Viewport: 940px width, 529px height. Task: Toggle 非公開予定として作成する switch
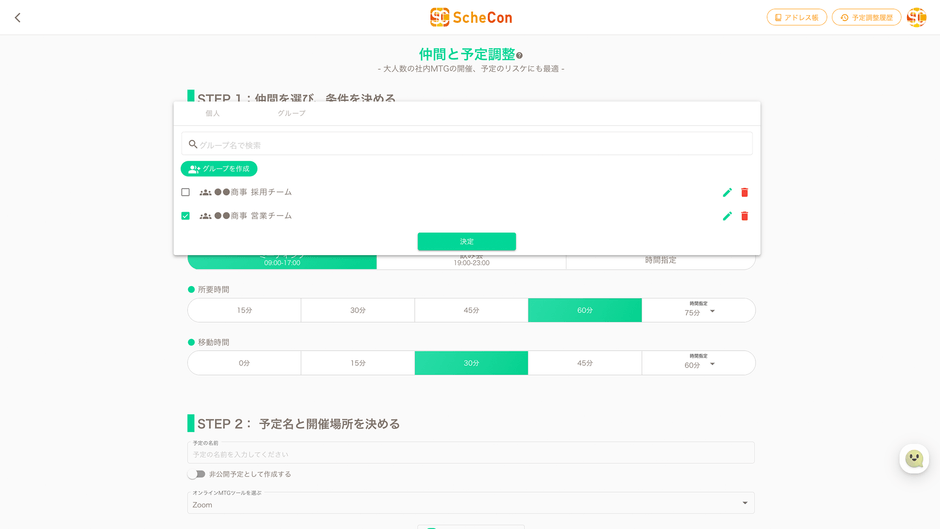click(196, 474)
